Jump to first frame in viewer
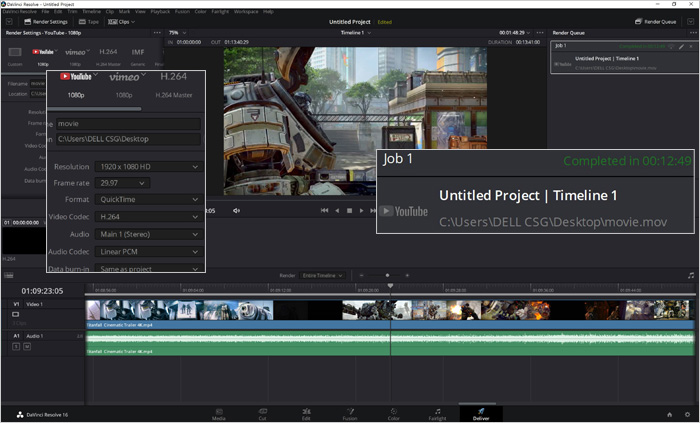The height and width of the screenshot is (423, 700). pyautogui.click(x=325, y=211)
